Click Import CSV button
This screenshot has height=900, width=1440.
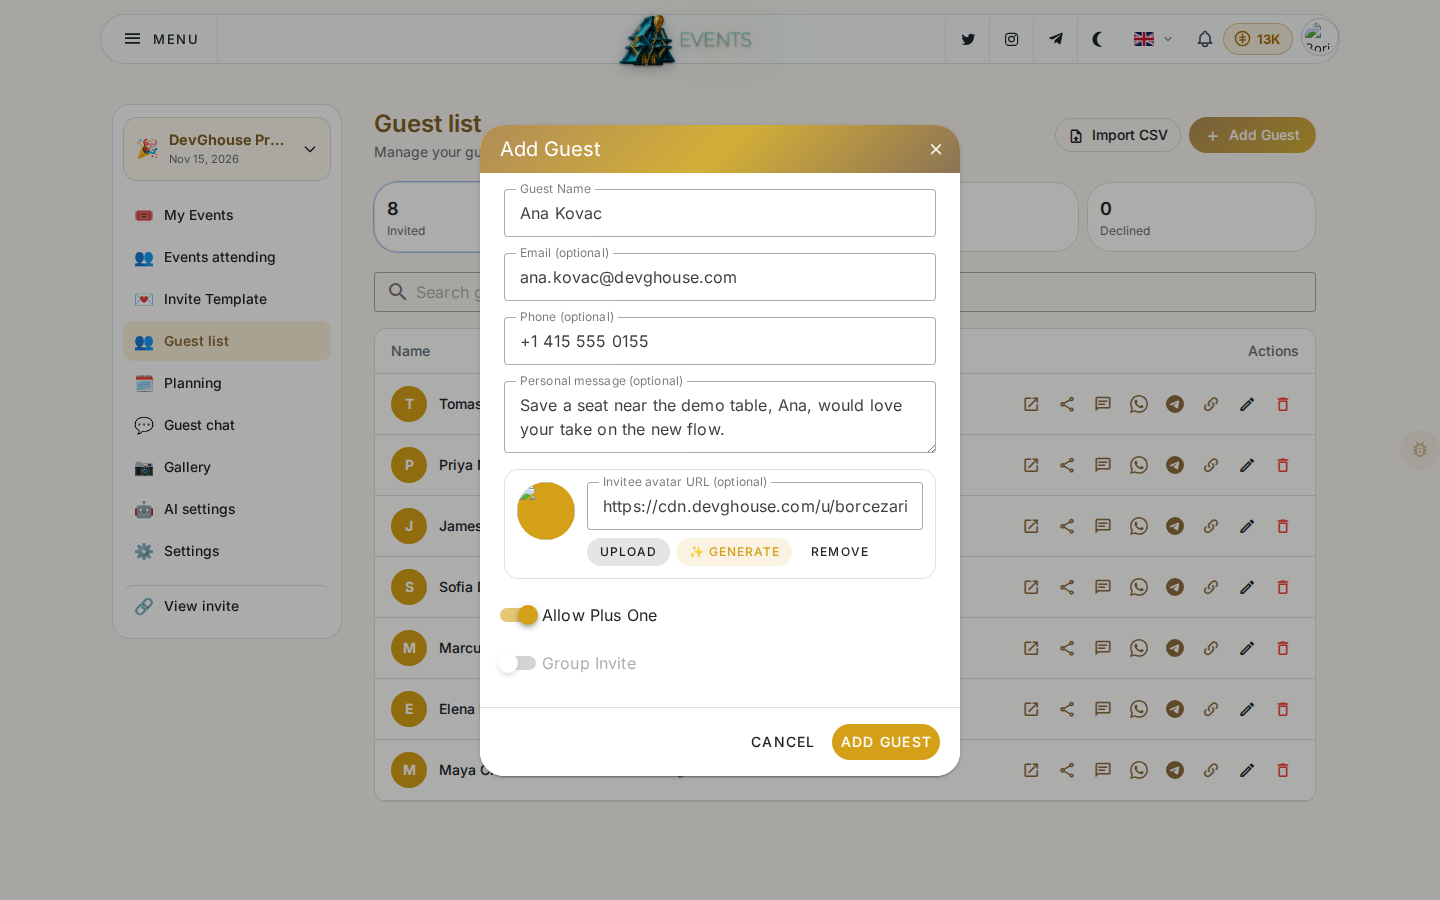coord(1118,135)
